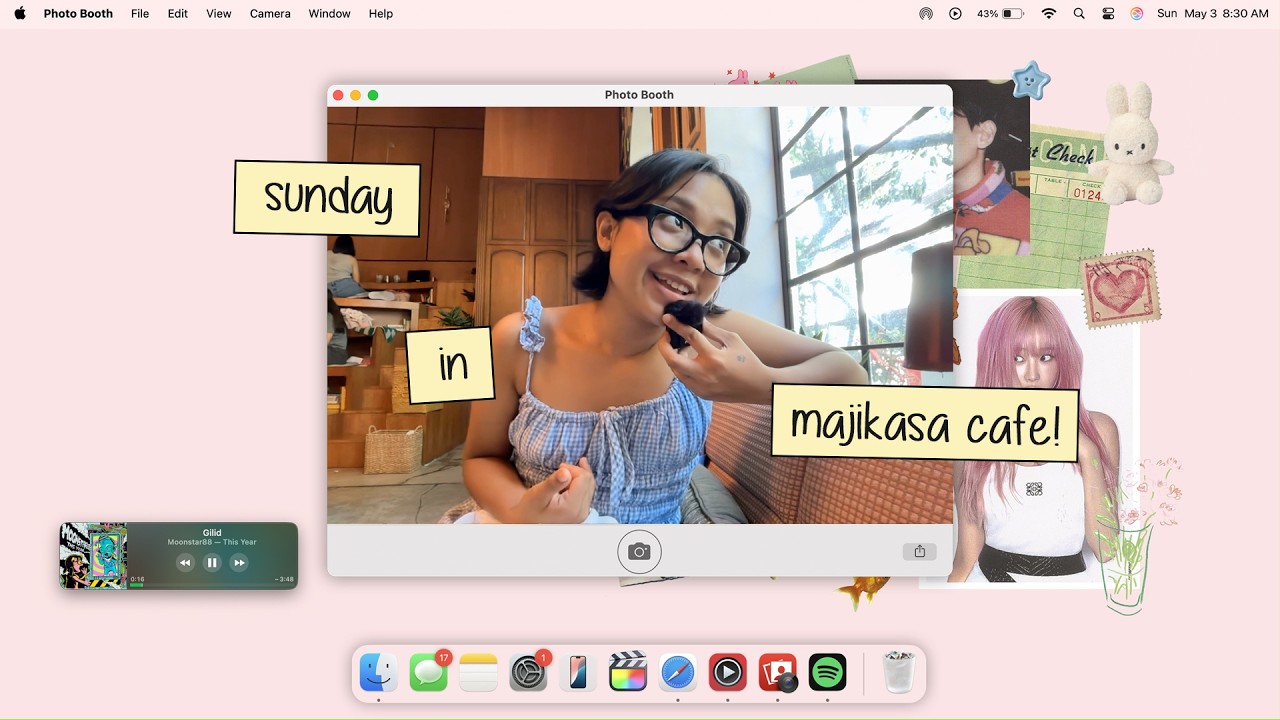Close the Photo Booth window

(x=338, y=95)
